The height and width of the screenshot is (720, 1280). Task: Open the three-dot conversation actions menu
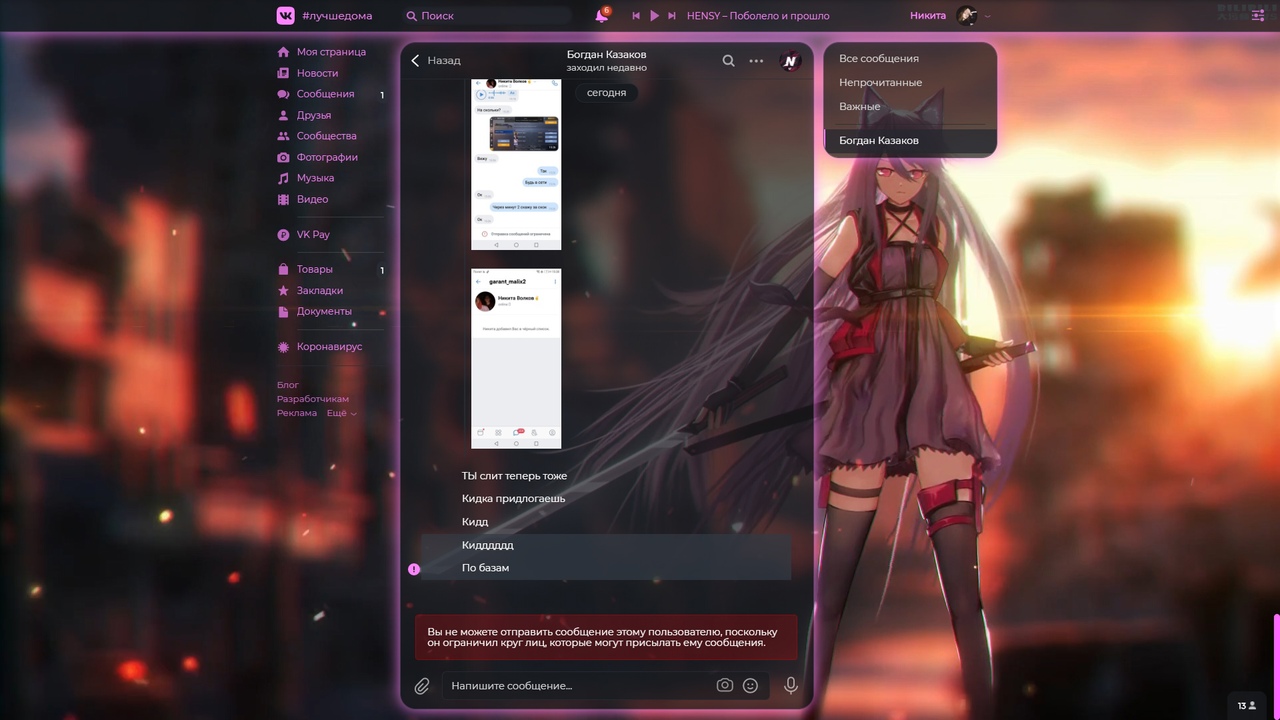pos(756,61)
